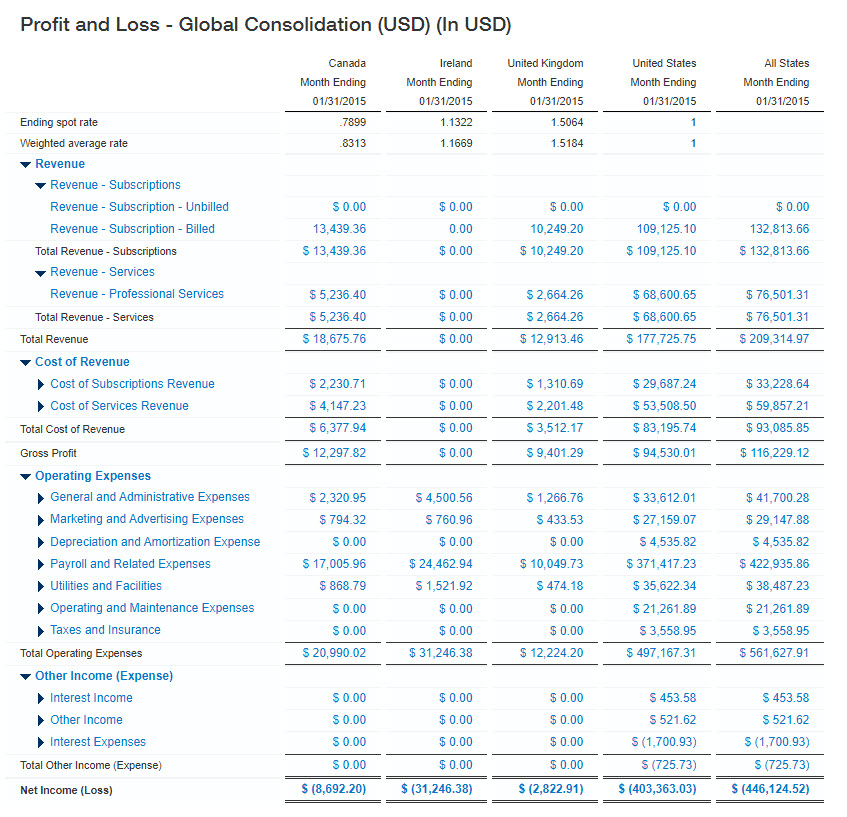Collapse the Operating Expenses section arrow

(x=26, y=476)
